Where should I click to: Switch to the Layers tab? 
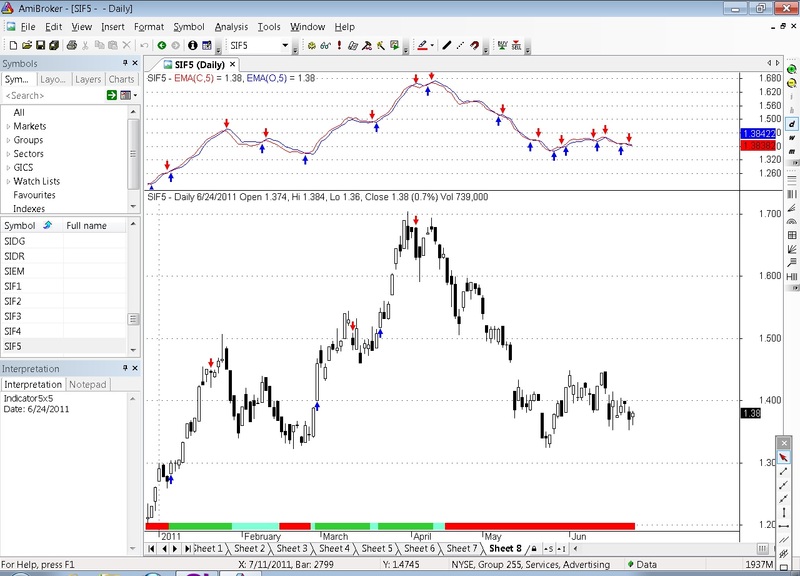[x=88, y=79]
